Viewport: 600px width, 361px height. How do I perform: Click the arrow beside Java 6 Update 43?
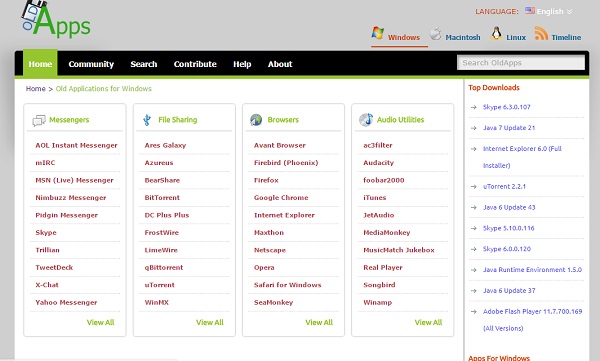[x=474, y=207]
